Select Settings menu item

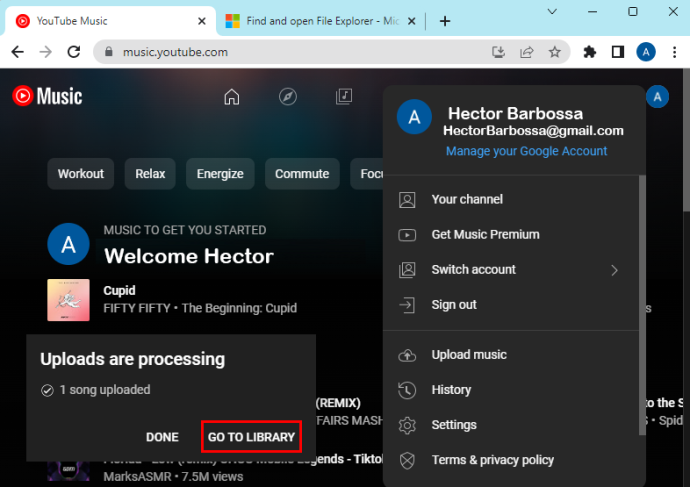[x=511, y=425]
